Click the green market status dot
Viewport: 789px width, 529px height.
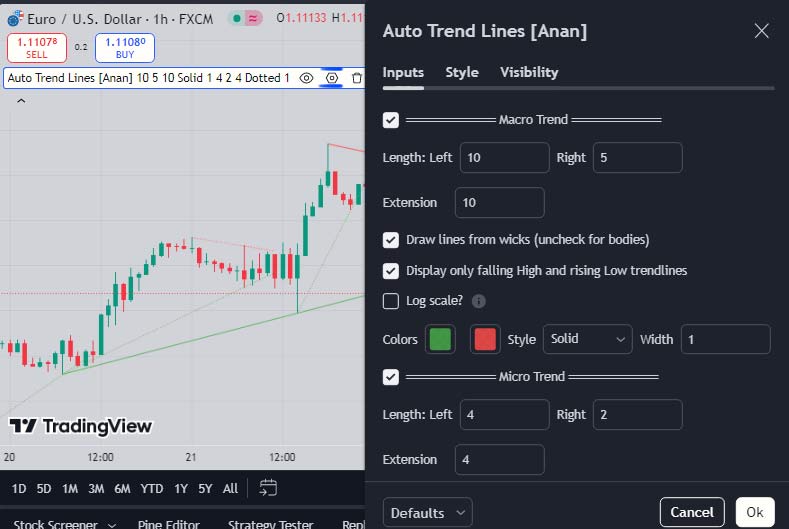coord(236,19)
